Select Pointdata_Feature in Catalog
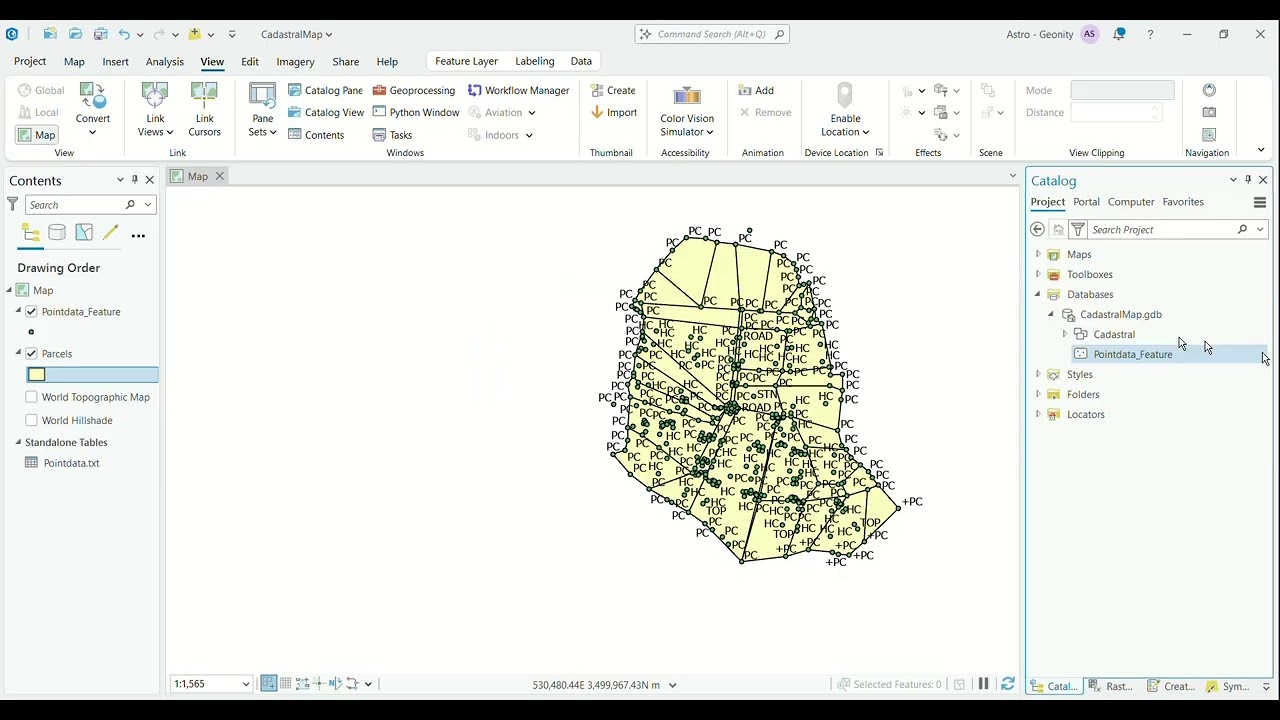 coord(1133,355)
